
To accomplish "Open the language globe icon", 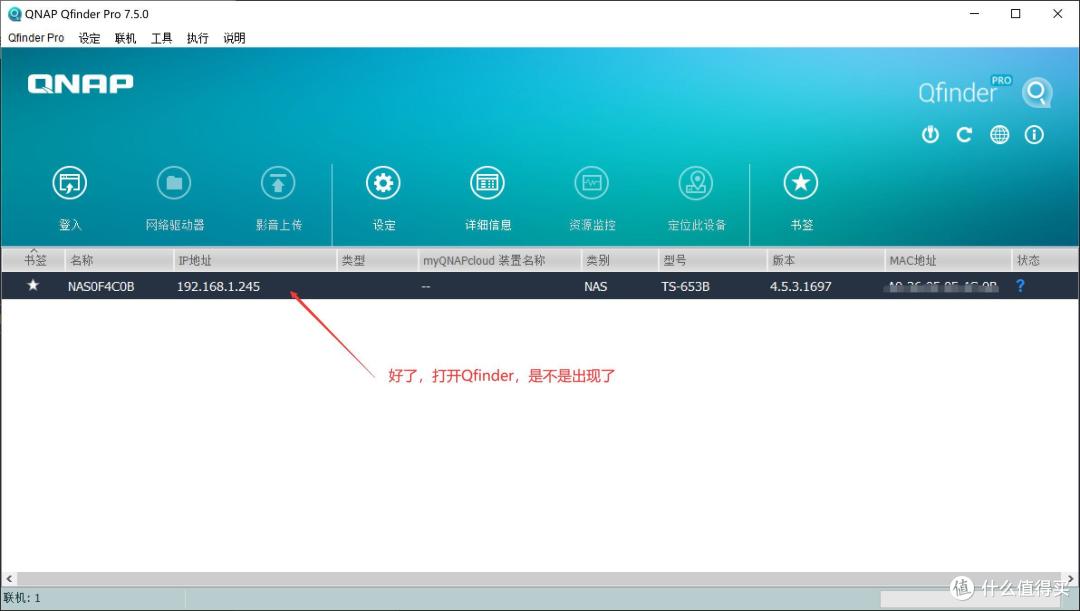I will coord(999,134).
